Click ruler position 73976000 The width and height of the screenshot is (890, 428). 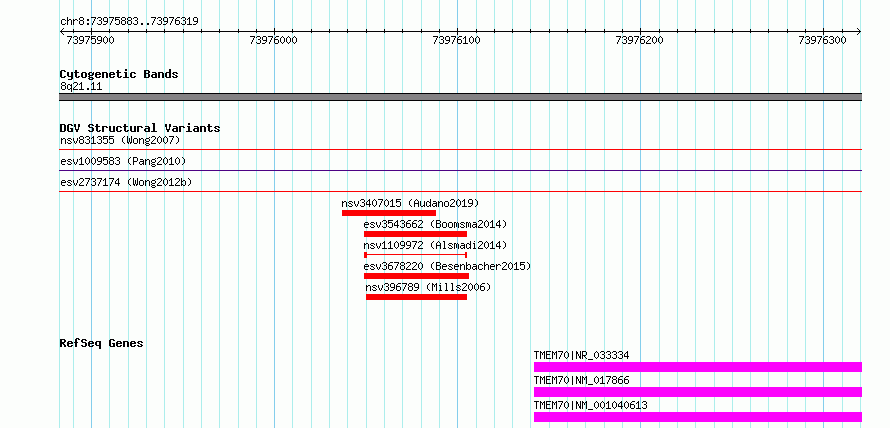274,40
